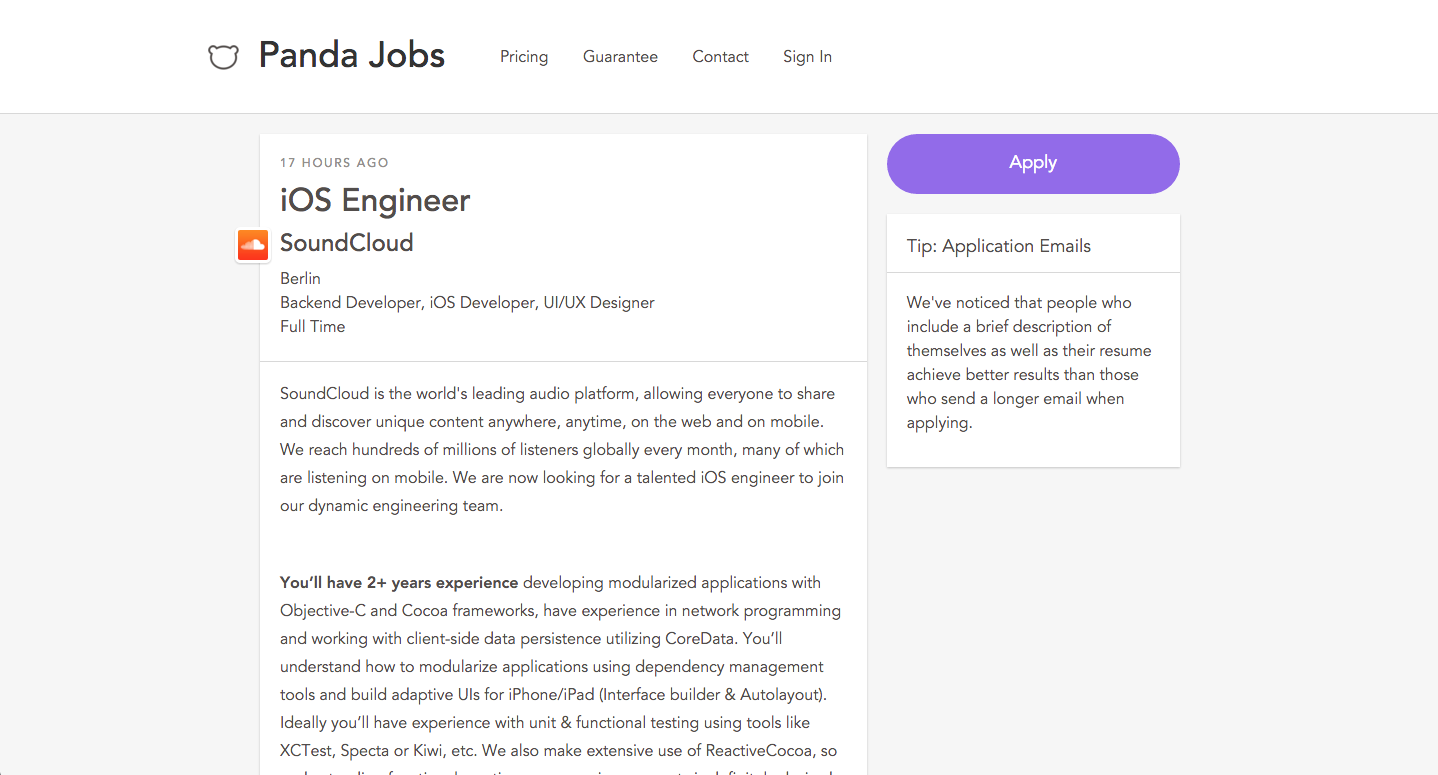Click the '17 HOURS AGO' timestamp

334,162
